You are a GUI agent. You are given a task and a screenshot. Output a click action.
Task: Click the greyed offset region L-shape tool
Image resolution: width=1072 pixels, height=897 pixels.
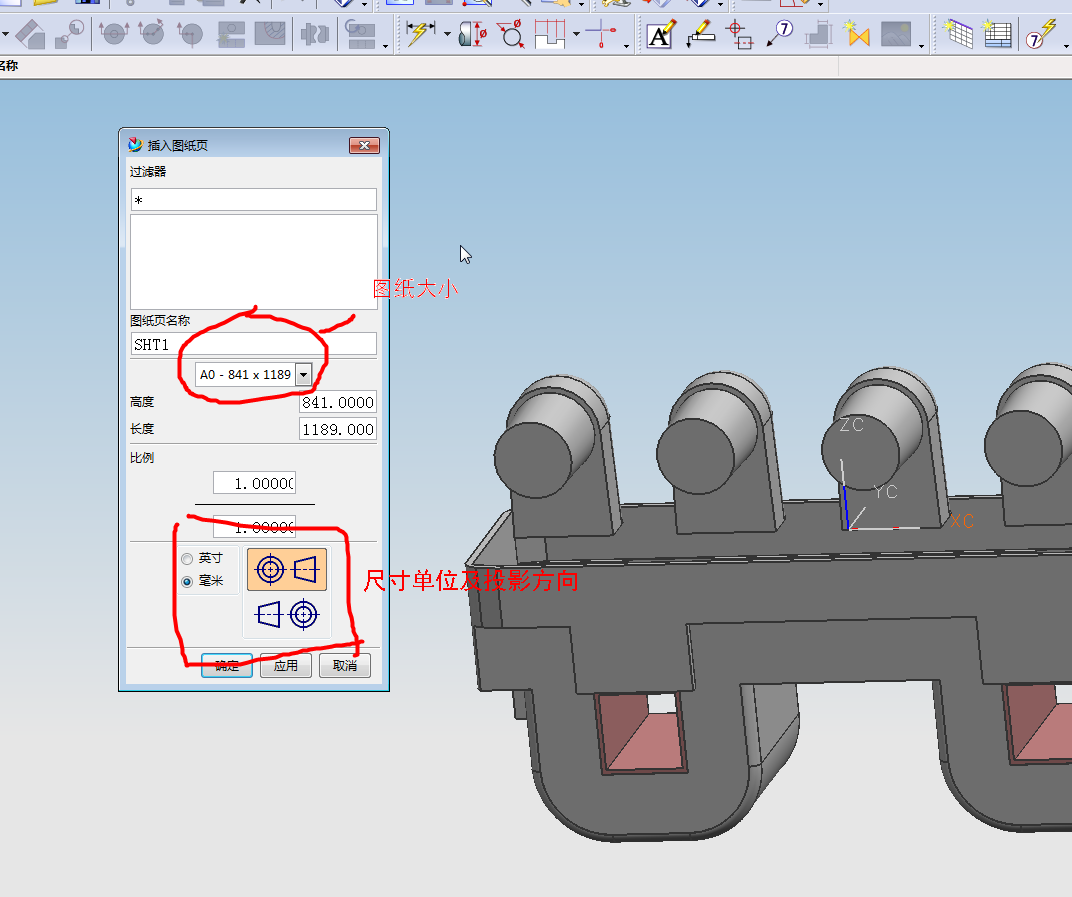pos(818,33)
